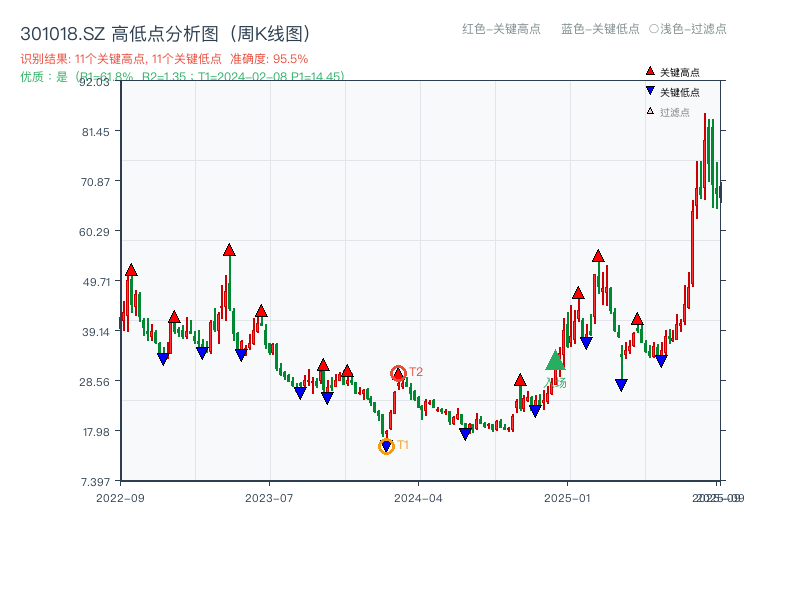Click the green 入场 entry triangle
Viewport: 800px width, 600px height.
[x=555, y=360]
